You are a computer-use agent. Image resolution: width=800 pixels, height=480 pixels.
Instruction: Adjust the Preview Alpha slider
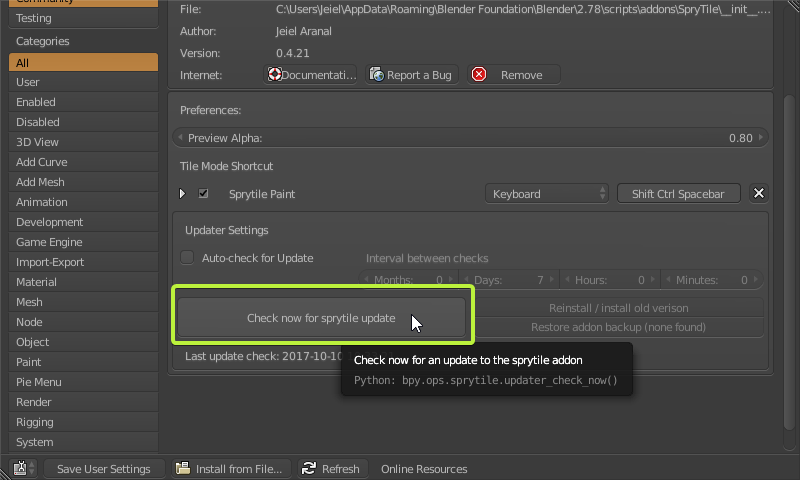[470, 138]
